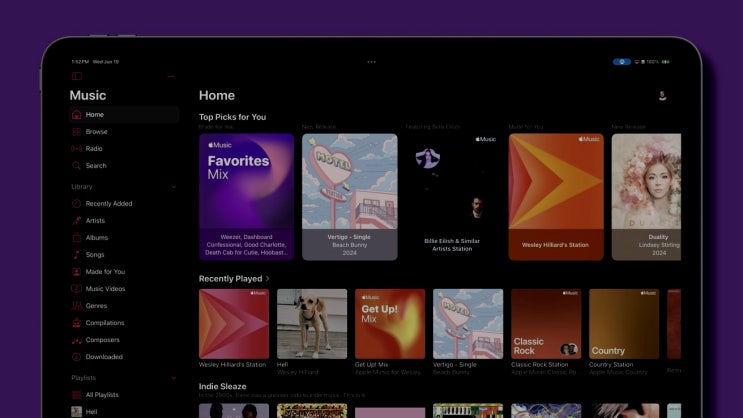Open Vertigo - Single in Top Picks
743x418 pixels.
pyautogui.click(x=350, y=197)
